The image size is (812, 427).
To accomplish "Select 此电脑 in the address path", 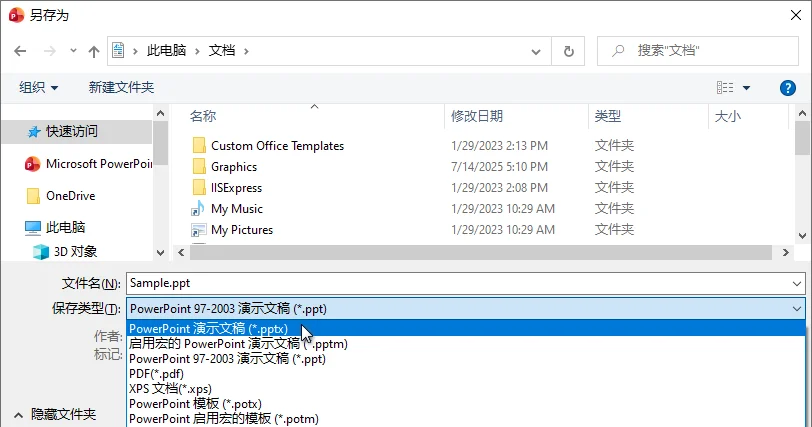I will (x=166, y=51).
